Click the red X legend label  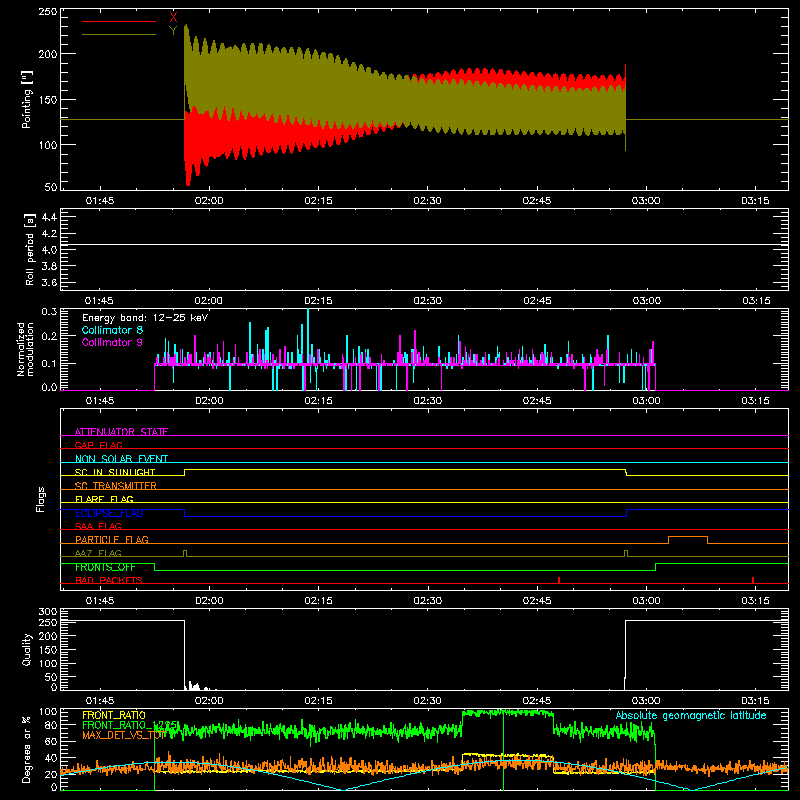click(173, 18)
